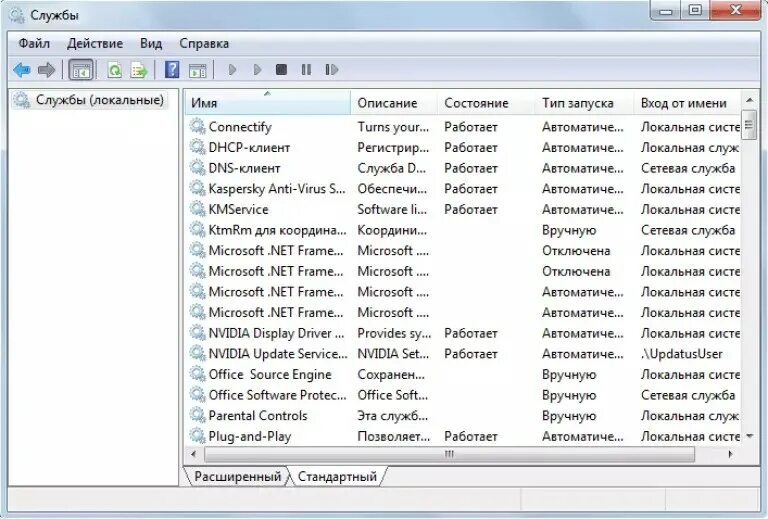Switch to the Стандартный tab
This screenshot has width=768, height=519.
click(x=337, y=476)
